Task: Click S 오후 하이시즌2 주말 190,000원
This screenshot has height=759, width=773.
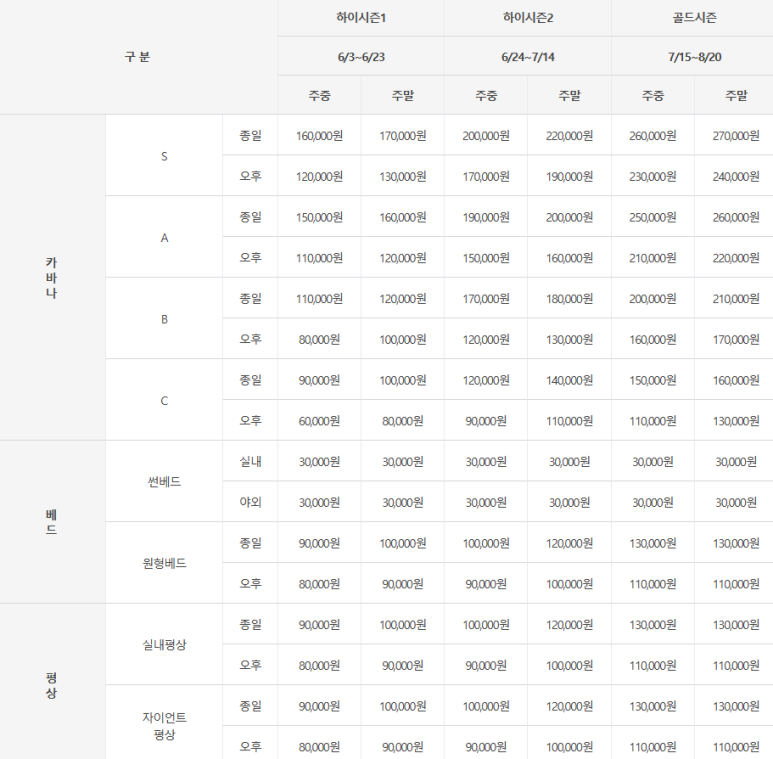Action: pos(569,176)
